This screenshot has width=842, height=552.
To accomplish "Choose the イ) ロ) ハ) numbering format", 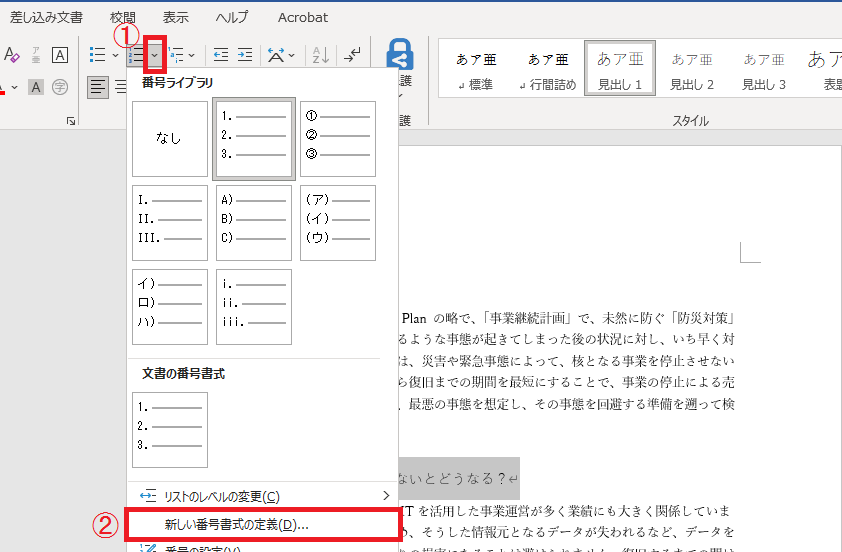I will (170, 307).
